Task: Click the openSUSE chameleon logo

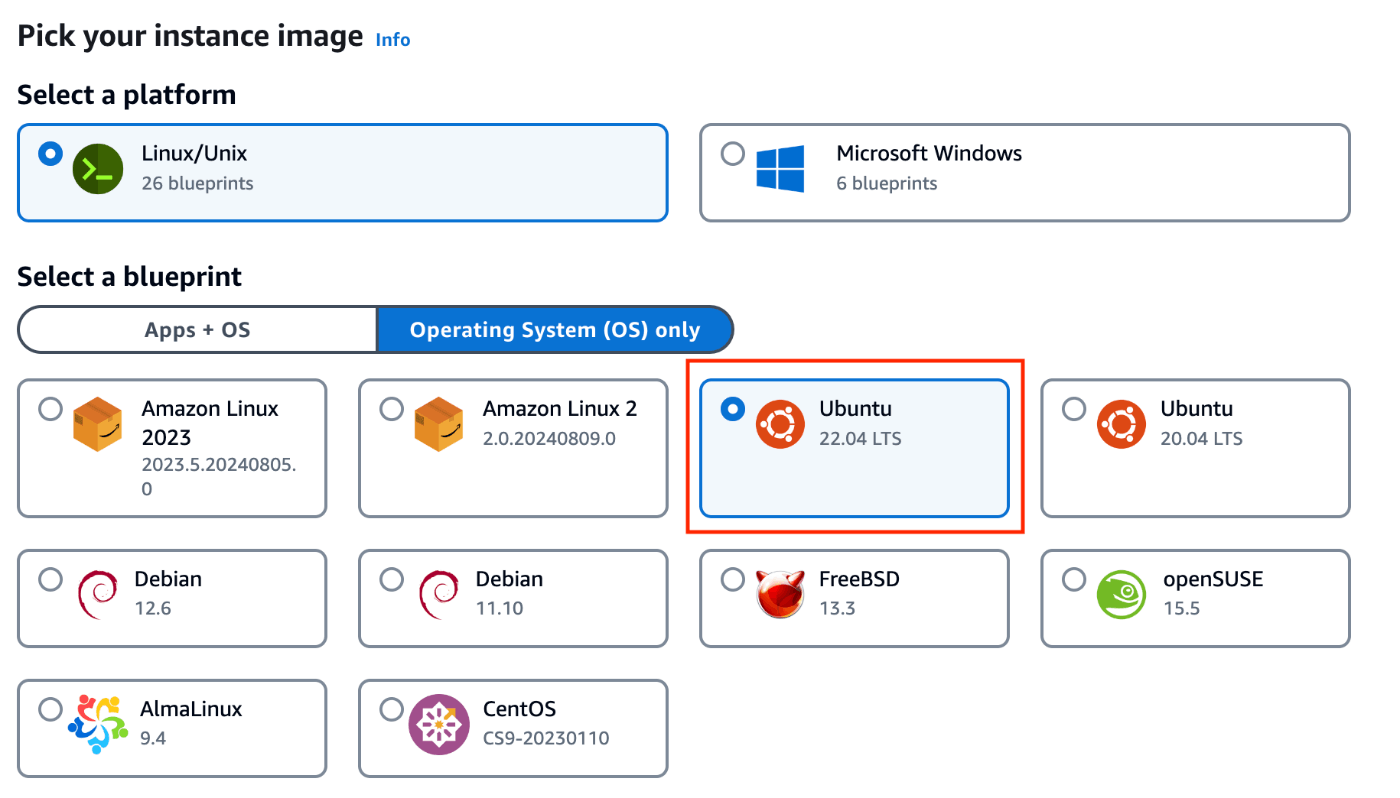Action: click(x=1121, y=595)
